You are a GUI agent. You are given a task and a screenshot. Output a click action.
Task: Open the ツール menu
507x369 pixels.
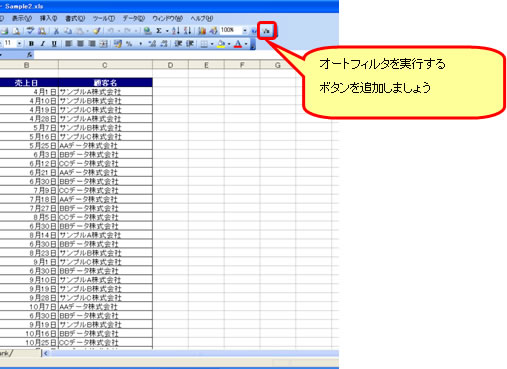click(104, 18)
